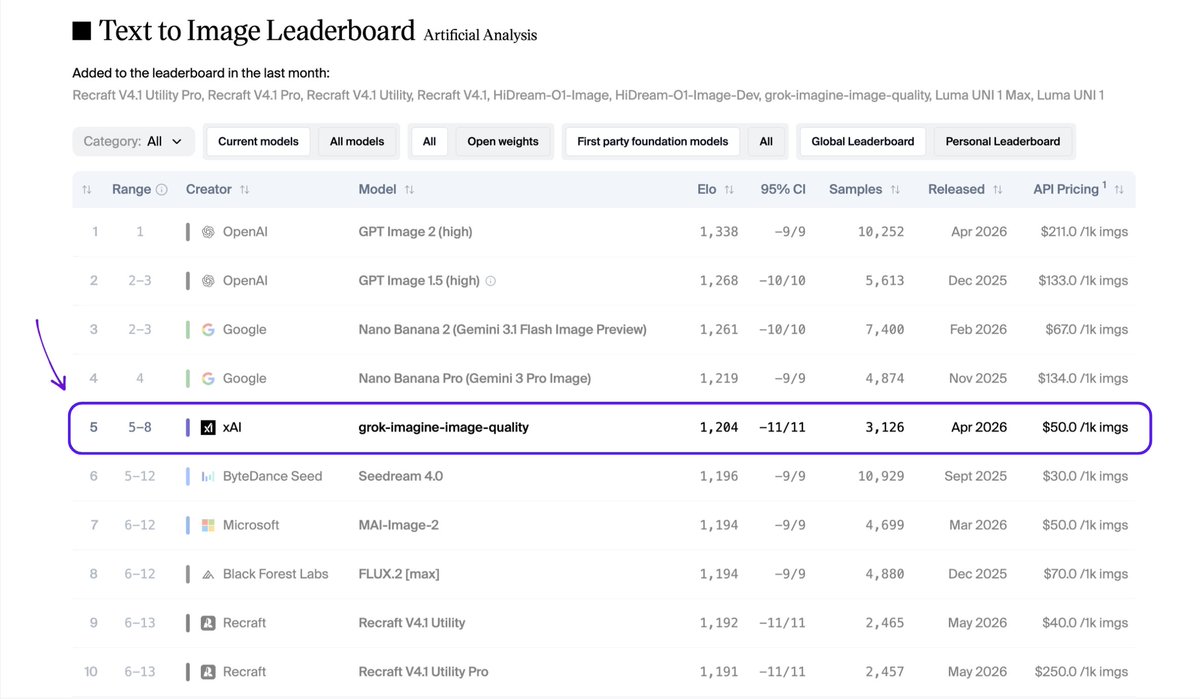This screenshot has height=699, width=1200.
Task: Click the Recraft V4.1 Utility name
Action: coord(412,623)
